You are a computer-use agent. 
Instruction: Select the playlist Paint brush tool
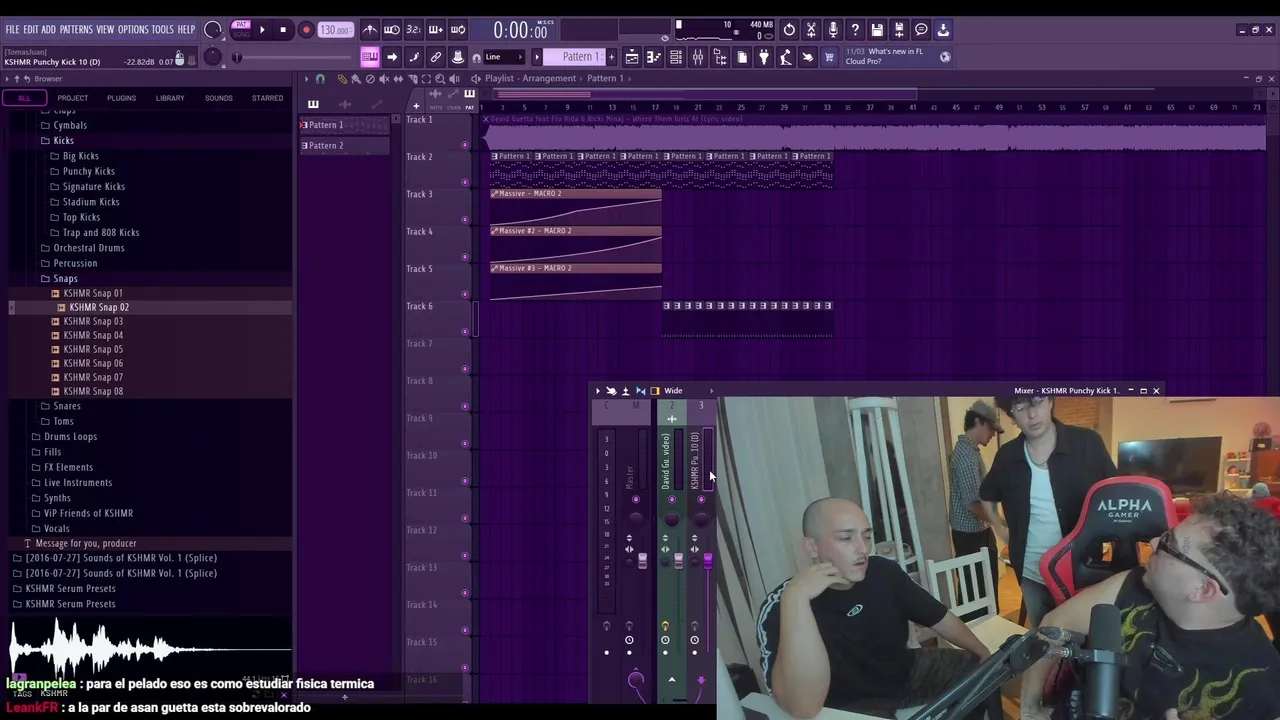(x=356, y=78)
